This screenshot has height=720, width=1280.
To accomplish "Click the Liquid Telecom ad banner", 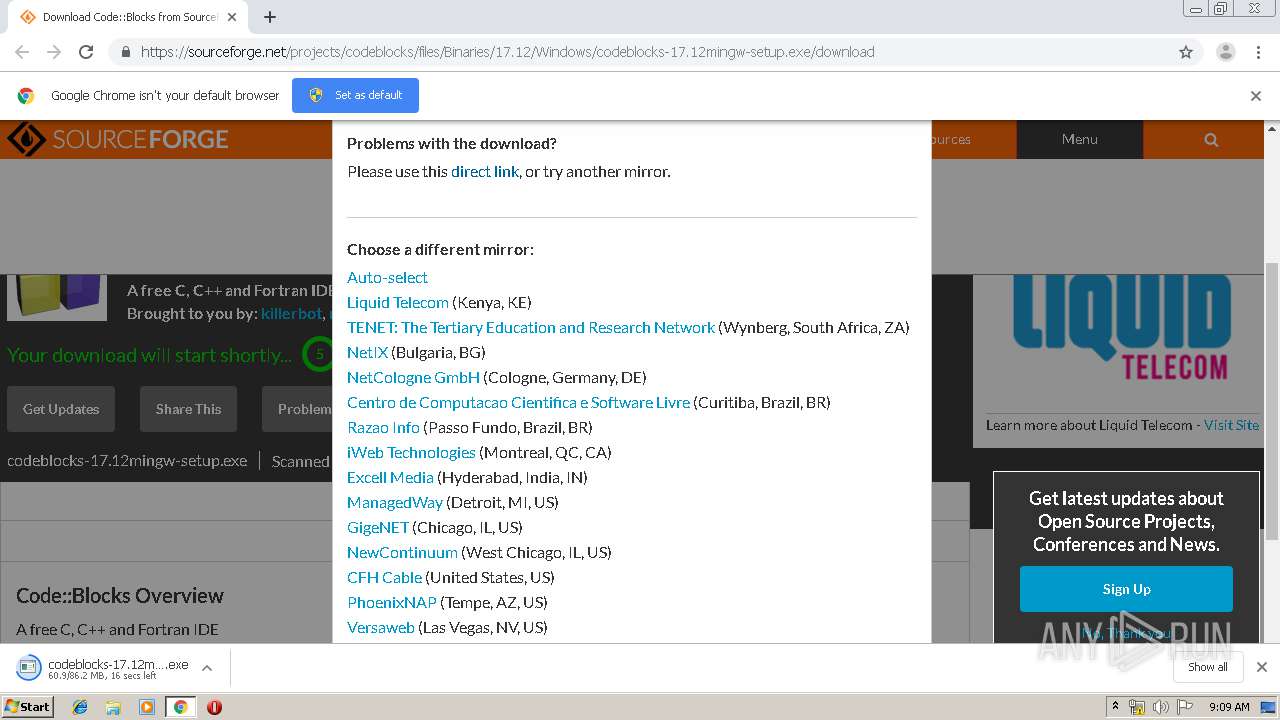I will 1122,330.
